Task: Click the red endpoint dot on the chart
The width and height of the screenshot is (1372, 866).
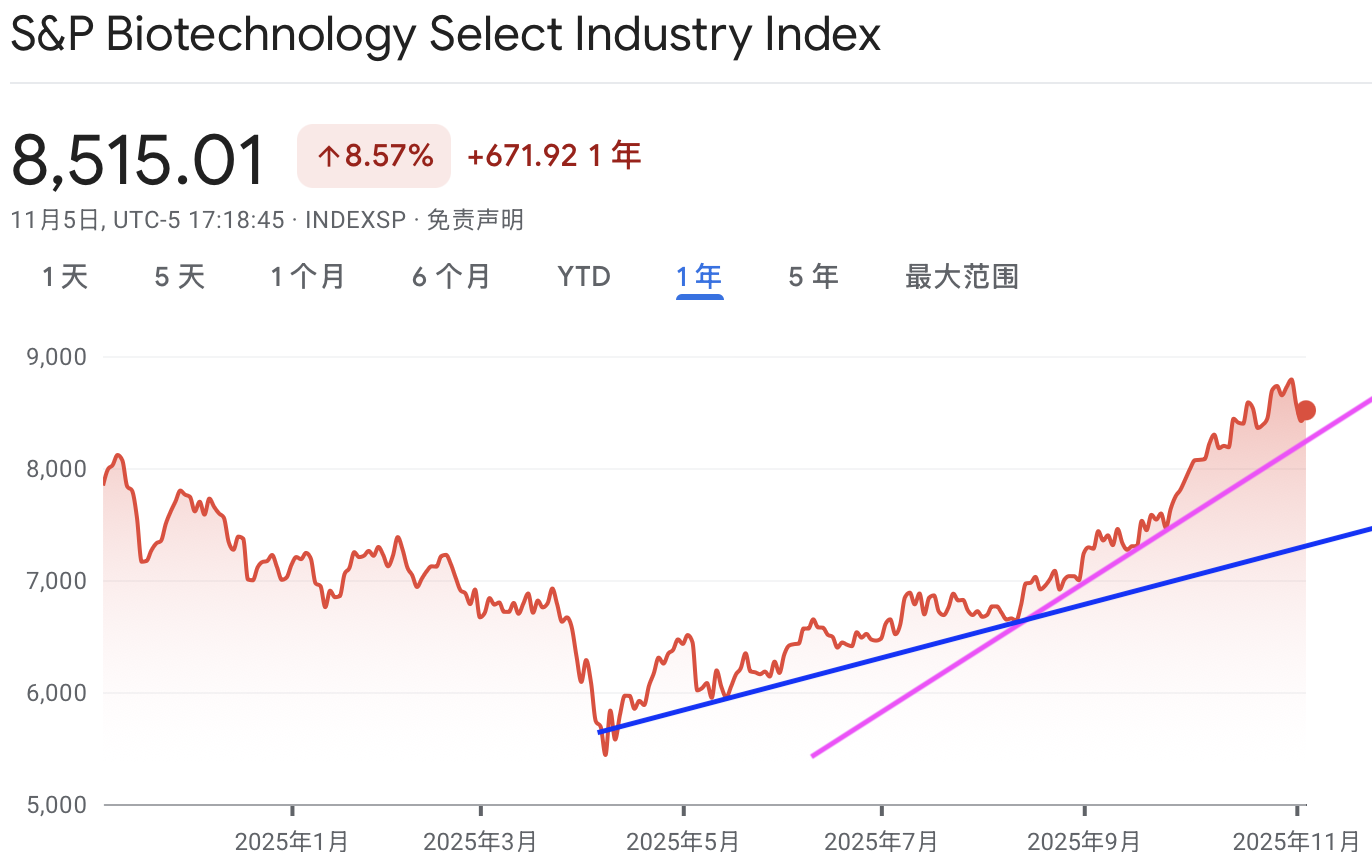Action: pyautogui.click(x=1305, y=410)
